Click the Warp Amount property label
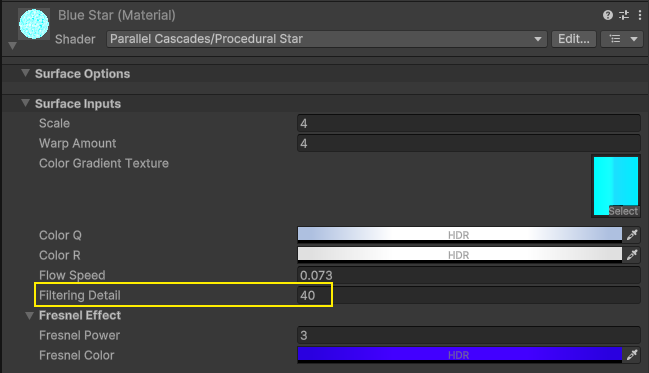The width and height of the screenshot is (649, 373). click(77, 143)
